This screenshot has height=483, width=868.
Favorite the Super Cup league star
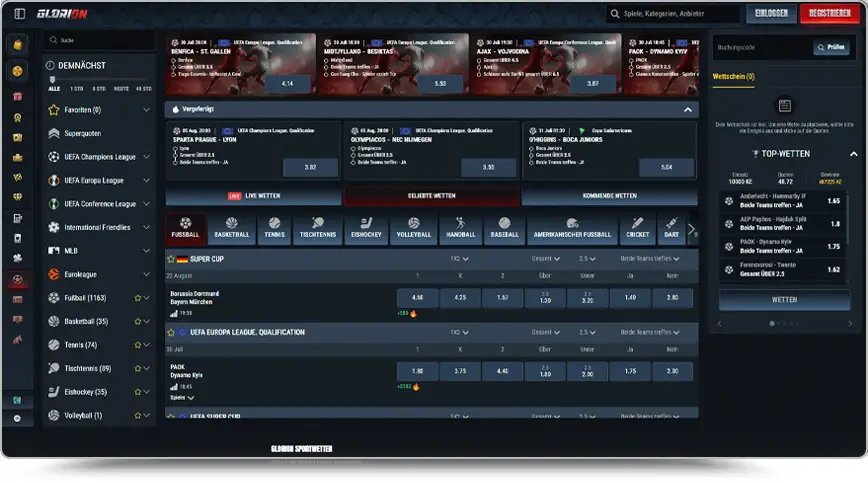tap(171, 259)
